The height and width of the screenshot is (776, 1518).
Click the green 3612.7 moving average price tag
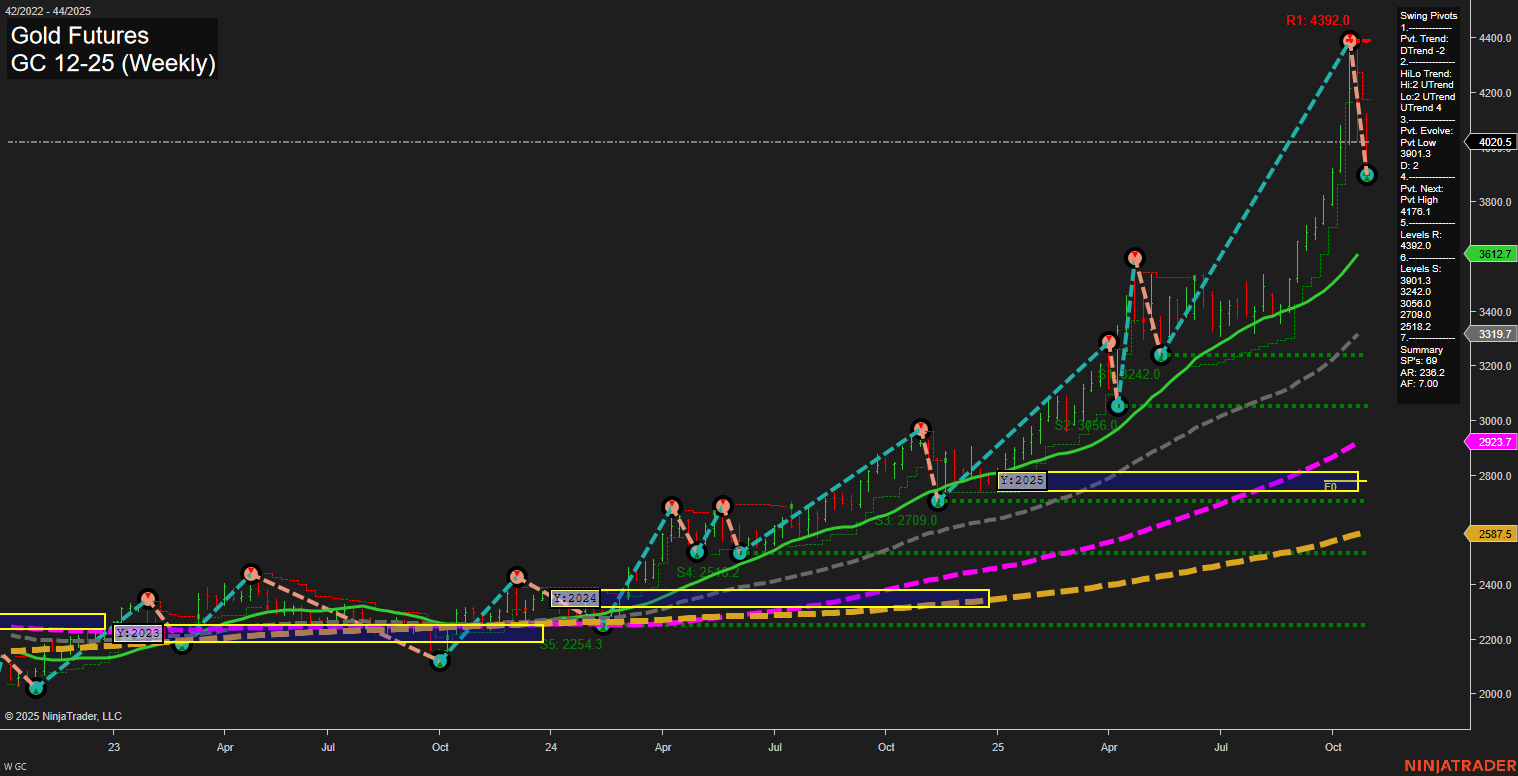click(1493, 254)
